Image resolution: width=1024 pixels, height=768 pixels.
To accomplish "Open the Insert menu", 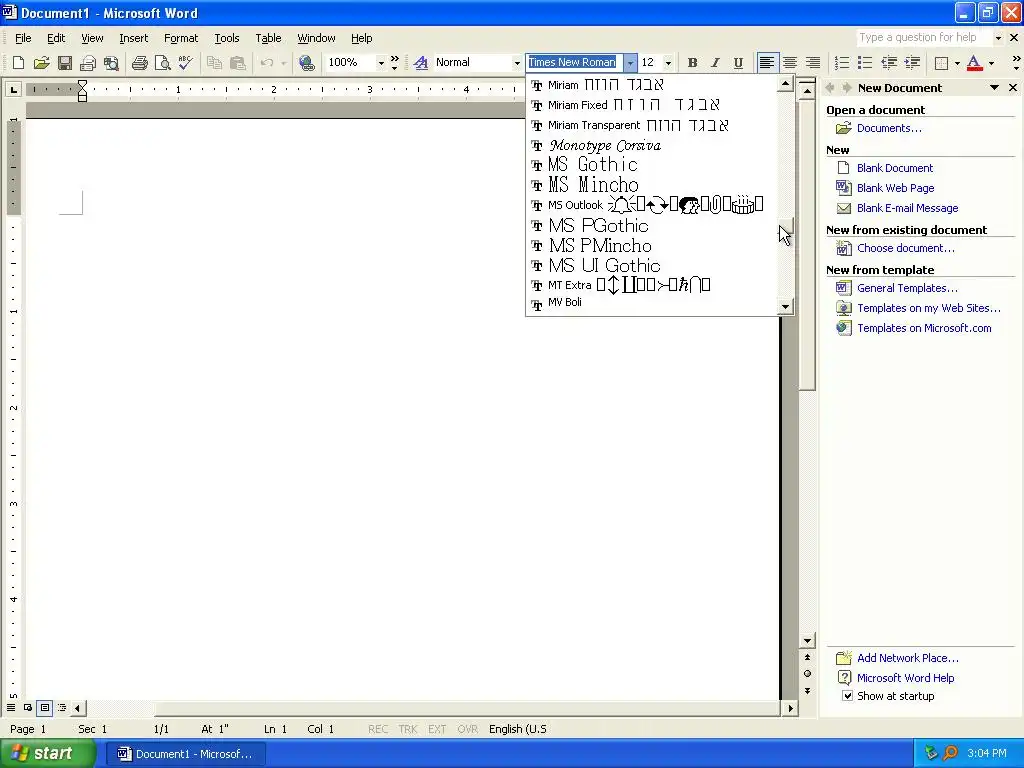I will [134, 38].
